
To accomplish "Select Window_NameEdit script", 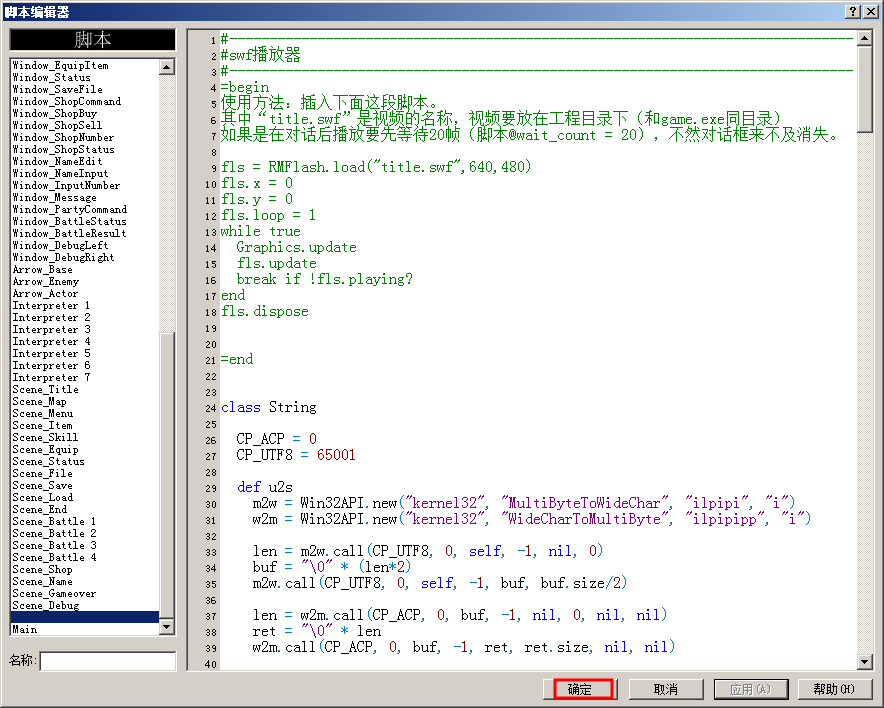I will pos(57,161).
